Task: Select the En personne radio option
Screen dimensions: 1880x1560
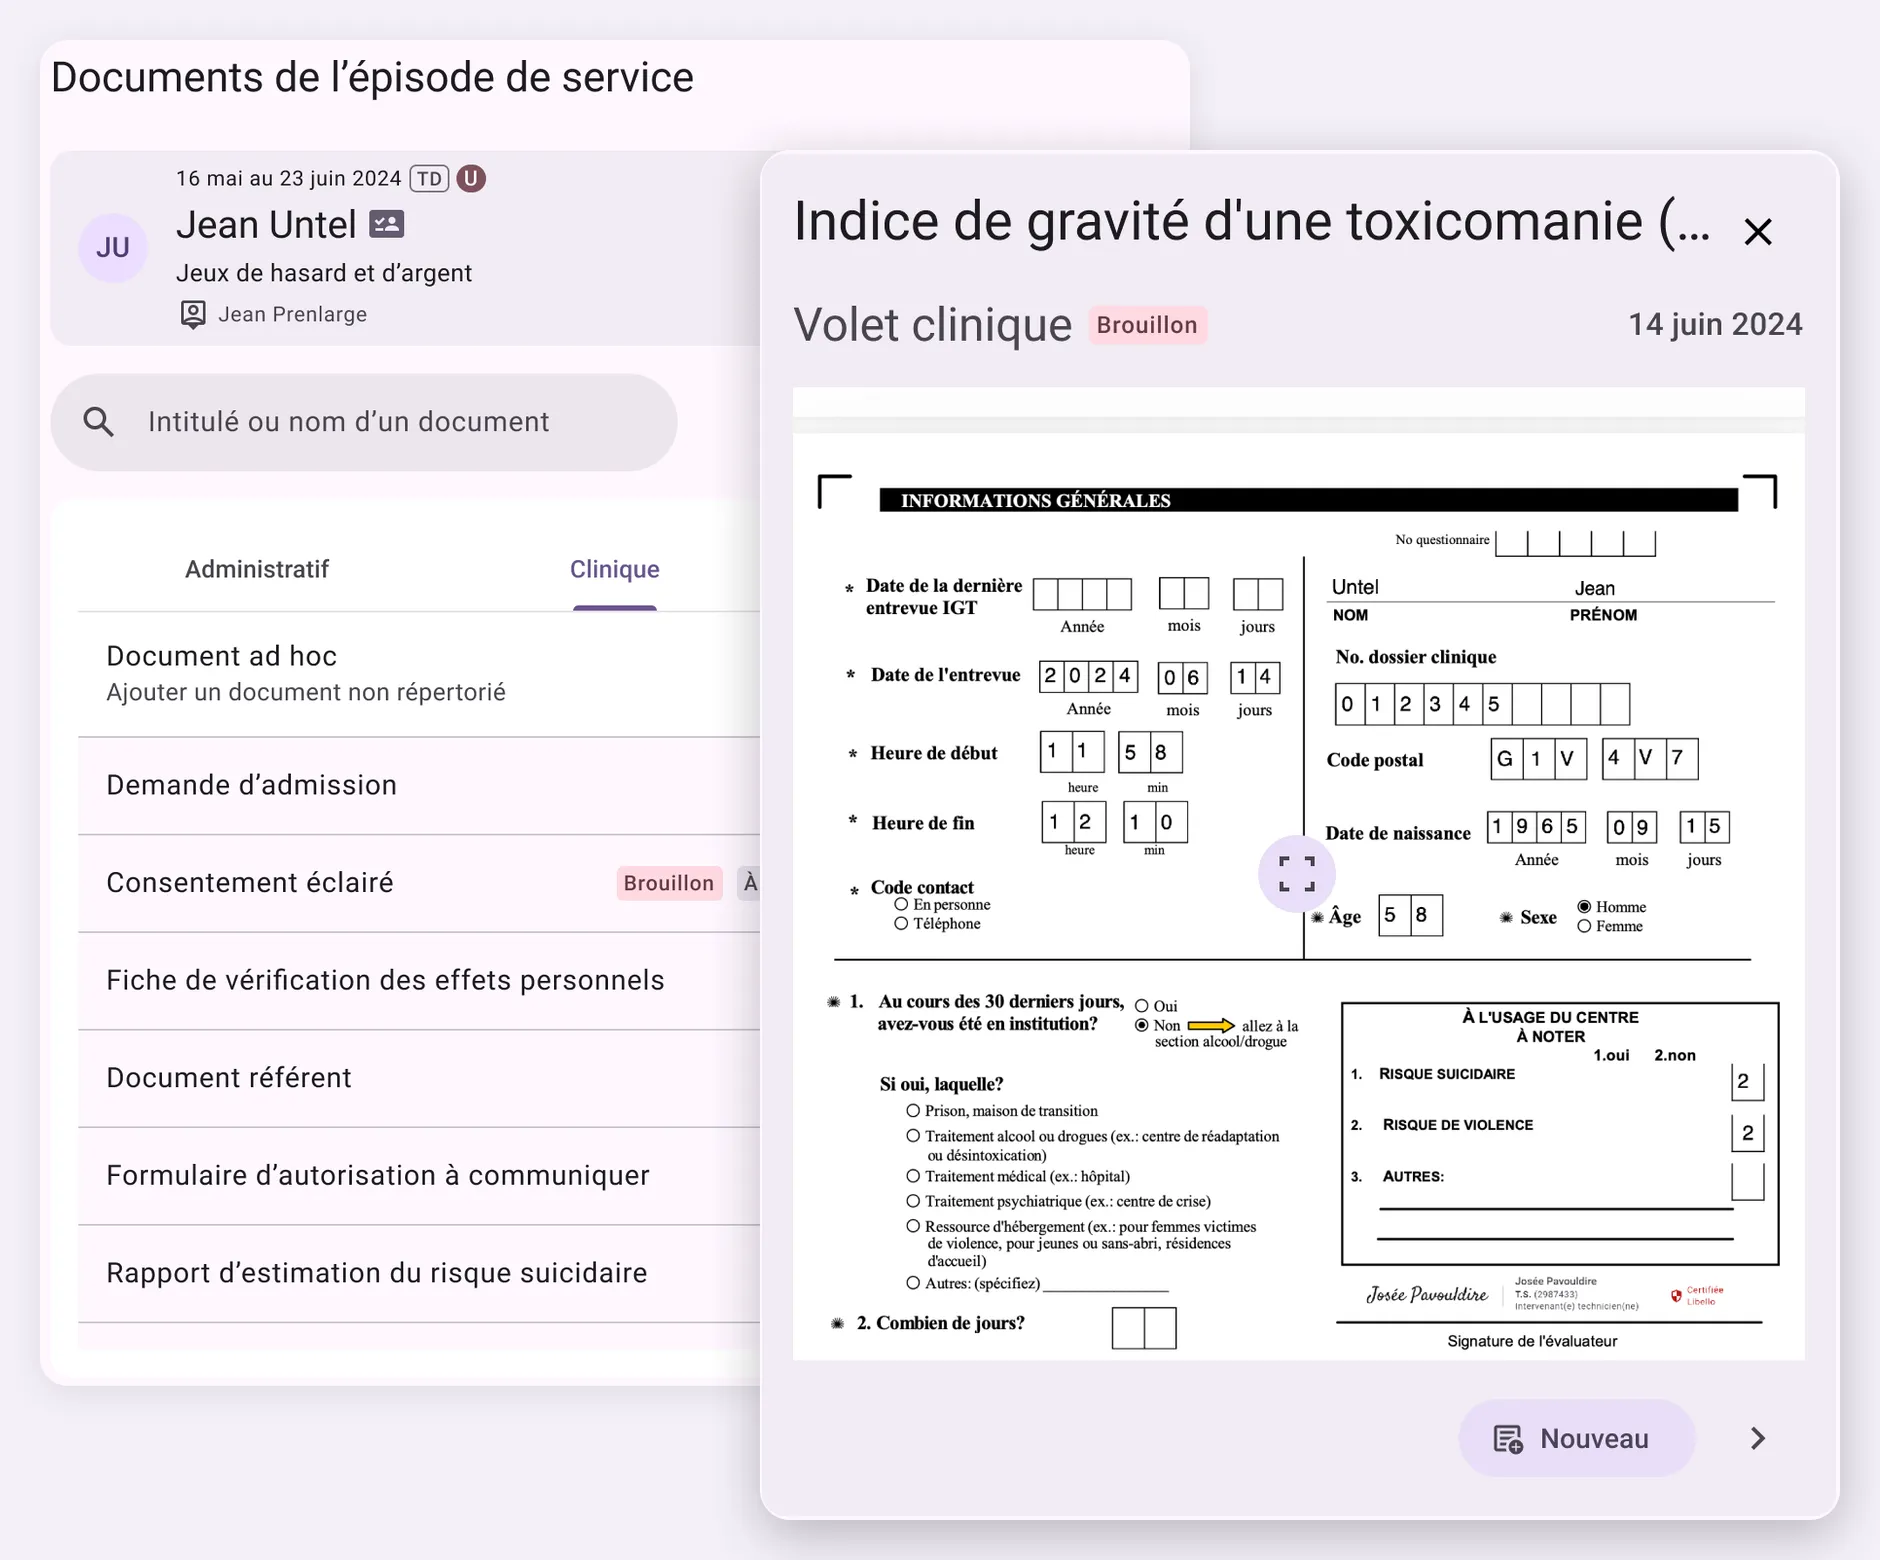Action: (901, 905)
